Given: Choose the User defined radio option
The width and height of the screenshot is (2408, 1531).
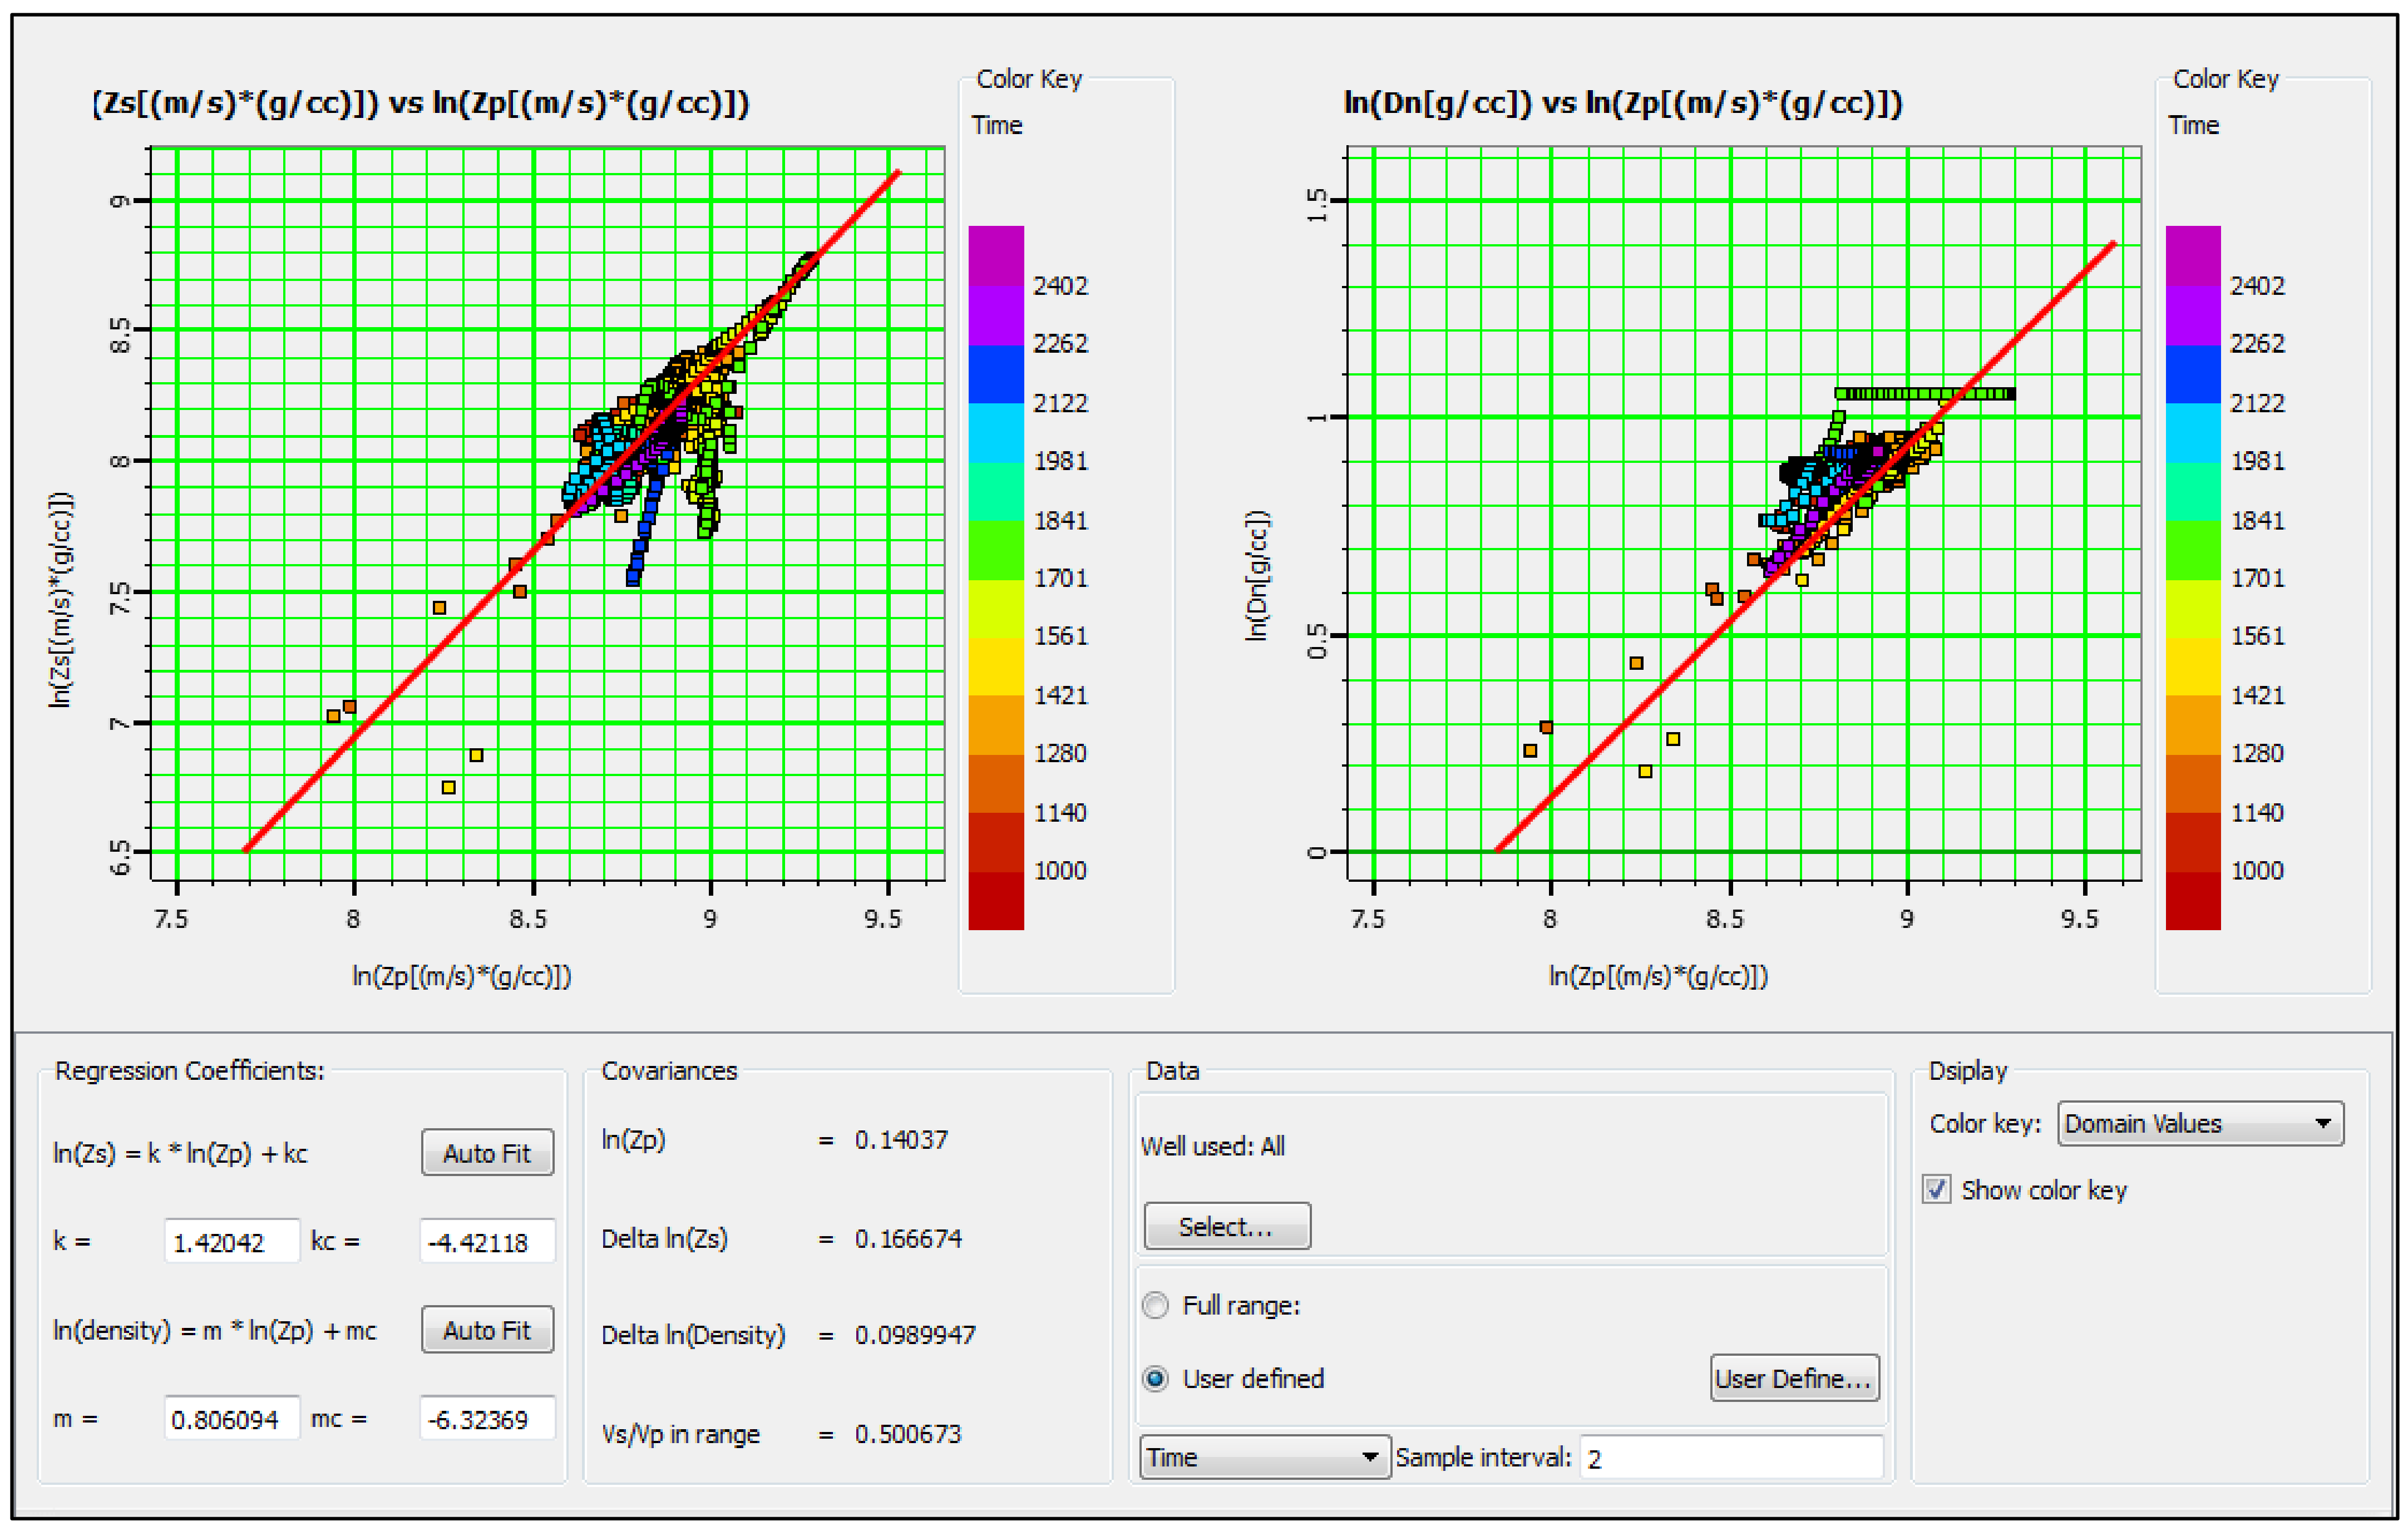Looking at the screenshot, I should tap(1155, 1379).
